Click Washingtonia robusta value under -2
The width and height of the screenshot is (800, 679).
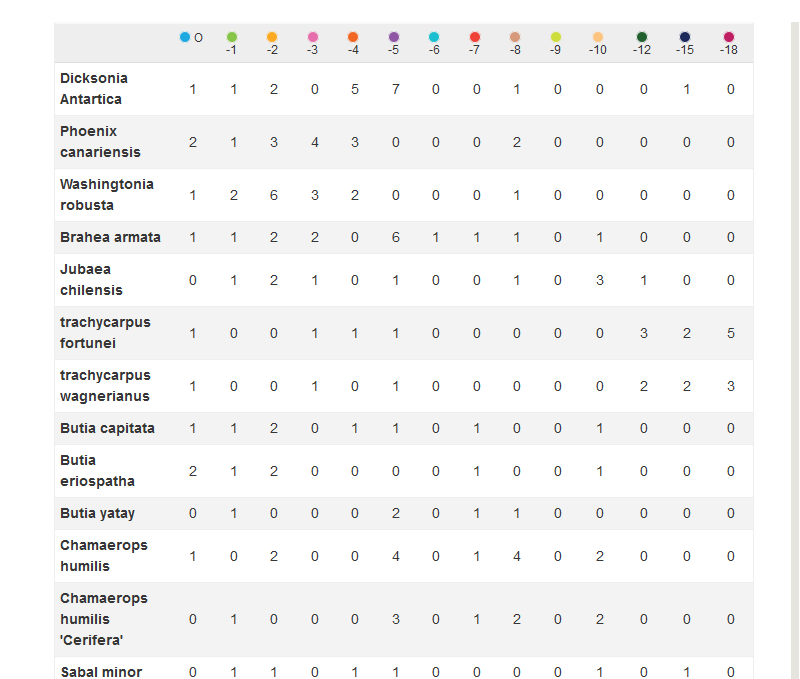click(x=272, y=195)
